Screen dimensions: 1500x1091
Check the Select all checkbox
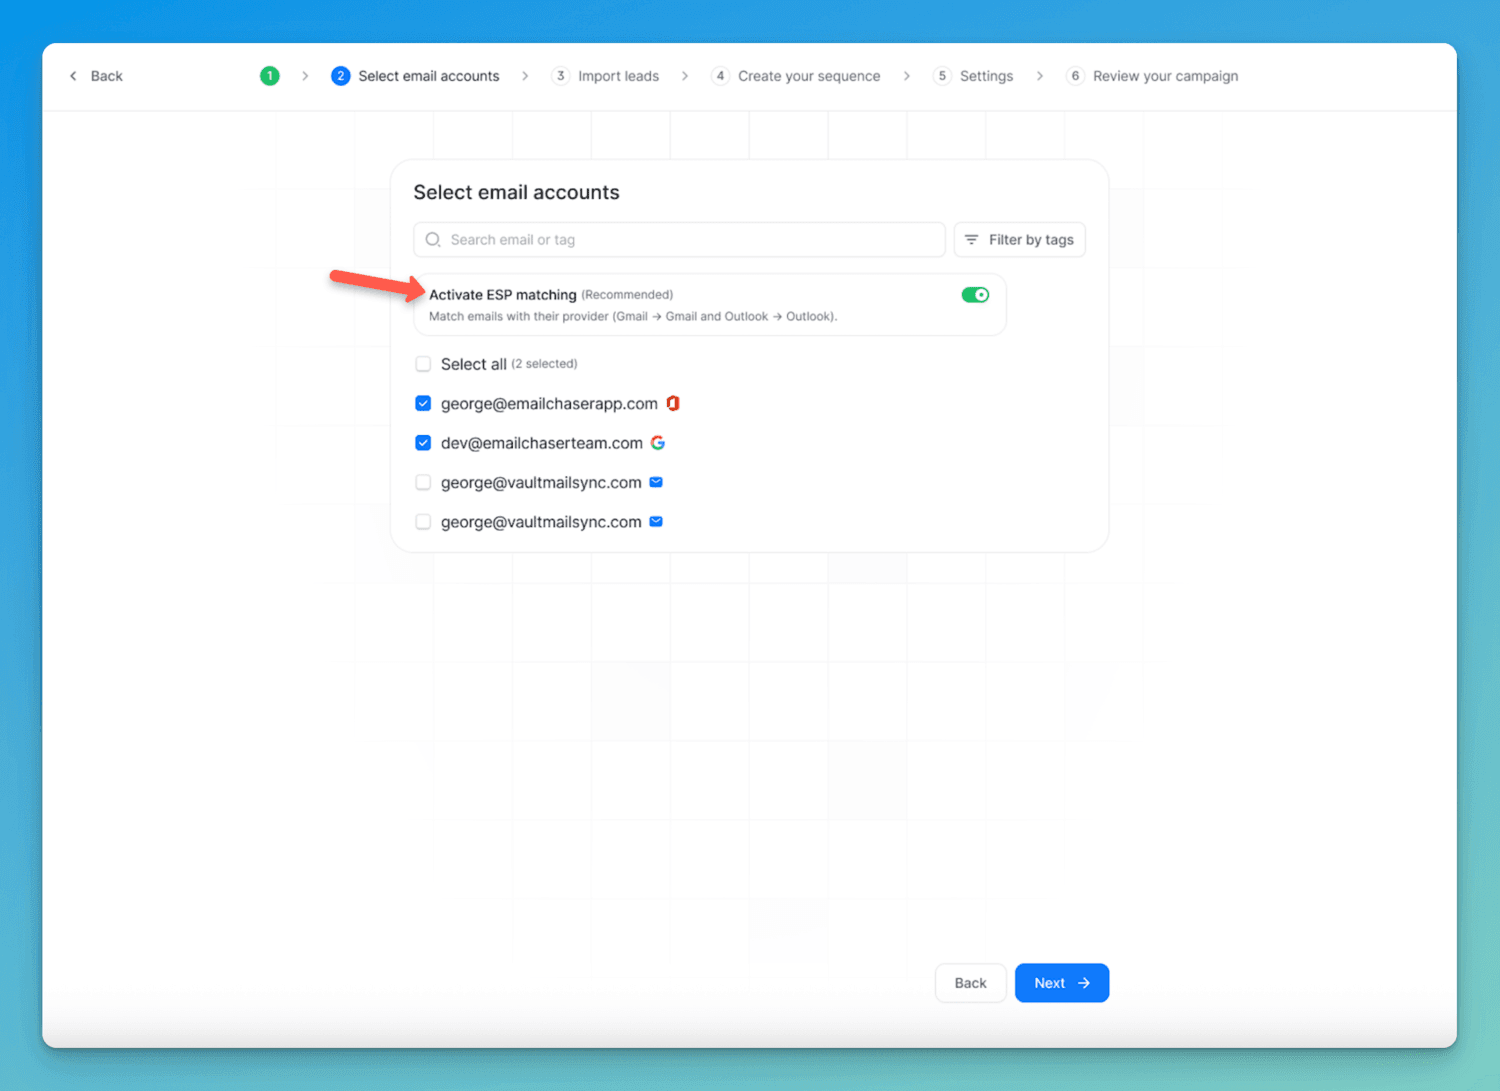pos(423,363)
